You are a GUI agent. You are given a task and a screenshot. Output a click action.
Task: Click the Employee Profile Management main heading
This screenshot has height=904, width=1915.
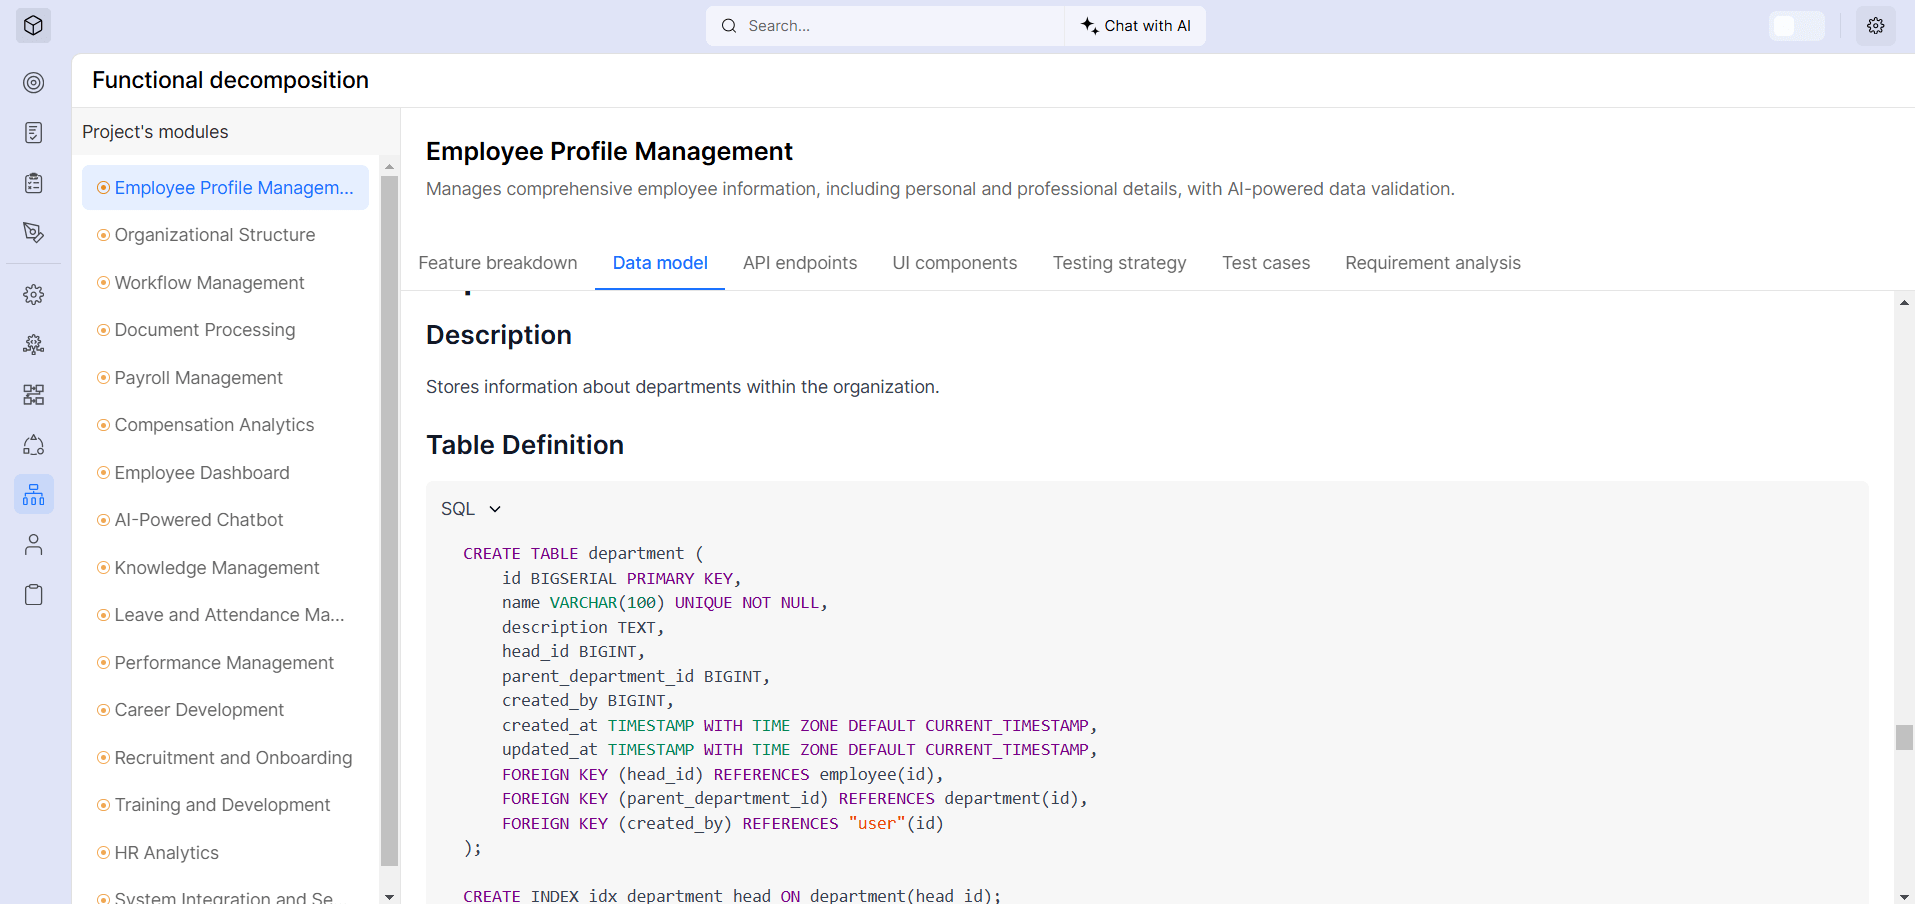pyautogui.click(x=609, y=151)
